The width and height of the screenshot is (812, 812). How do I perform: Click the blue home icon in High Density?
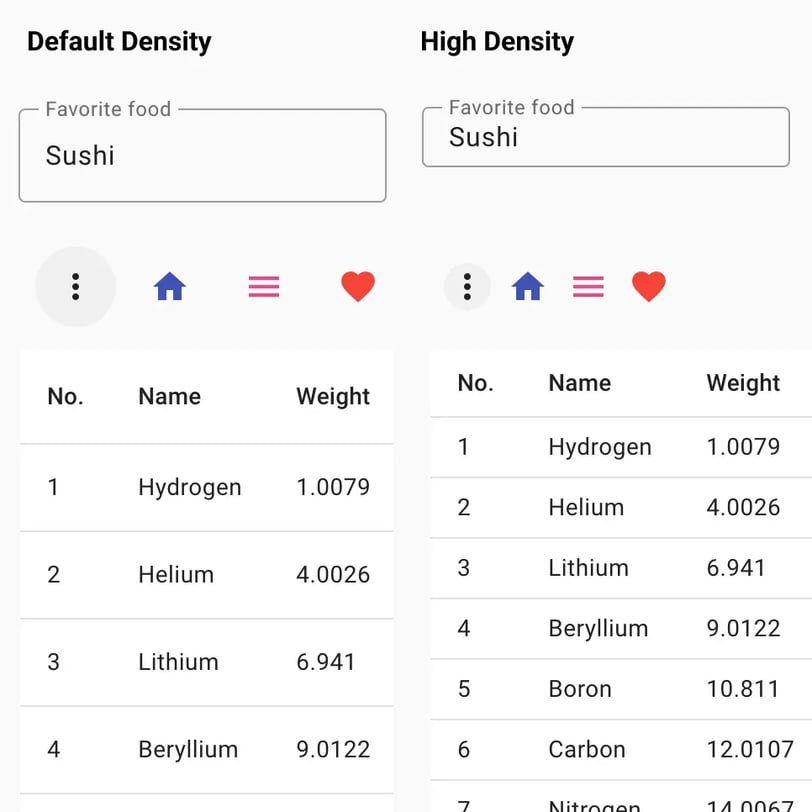528,286
